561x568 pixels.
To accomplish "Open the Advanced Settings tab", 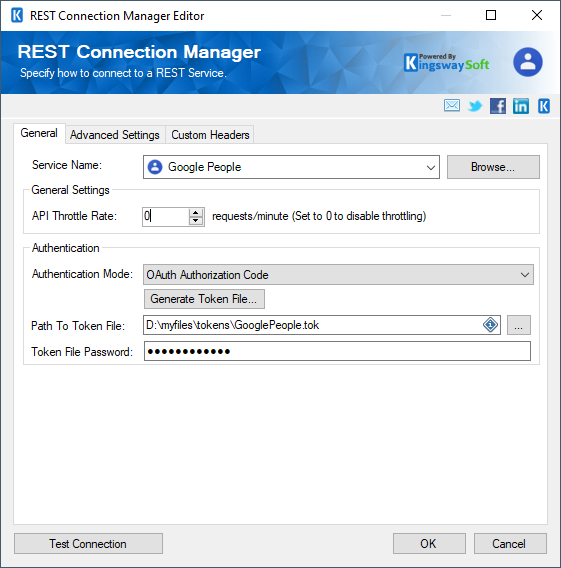I will click(115, 135).
